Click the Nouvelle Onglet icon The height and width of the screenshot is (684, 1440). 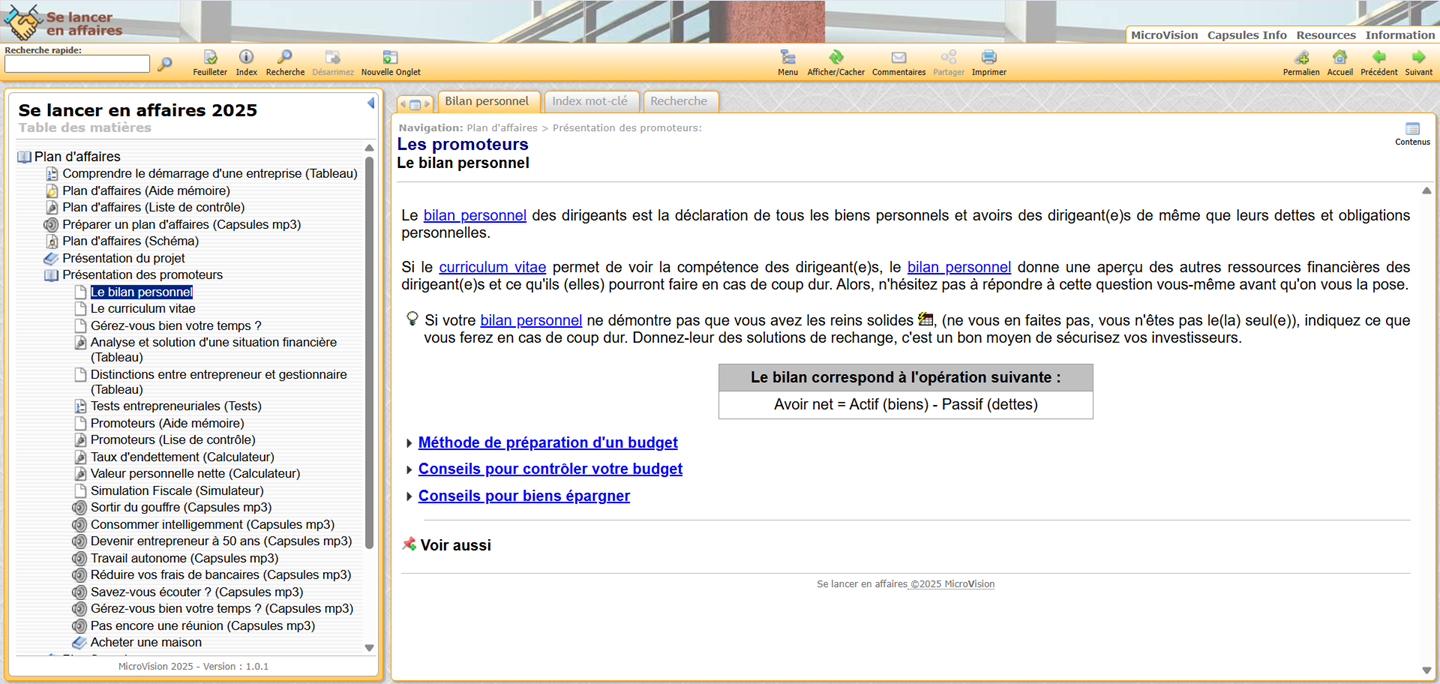tap(390, 58)
